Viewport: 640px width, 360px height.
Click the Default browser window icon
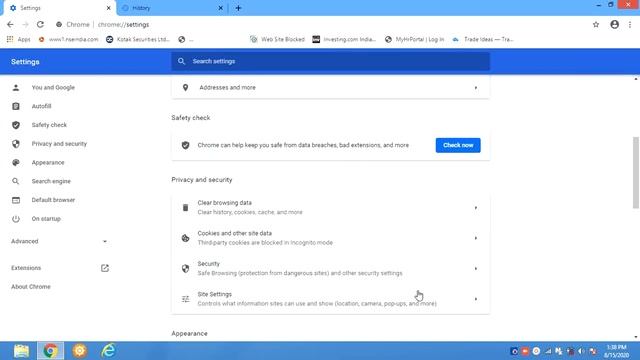coord(16,200)
